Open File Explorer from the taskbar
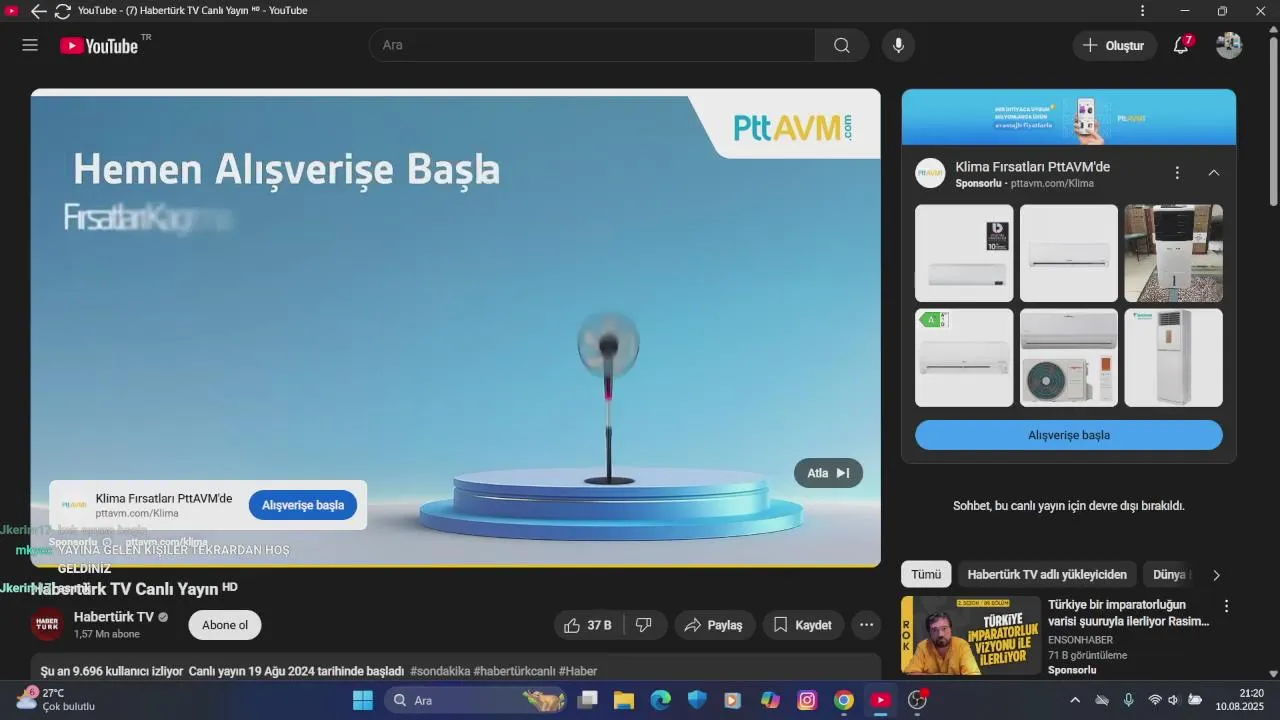 (x=624, y=700)
